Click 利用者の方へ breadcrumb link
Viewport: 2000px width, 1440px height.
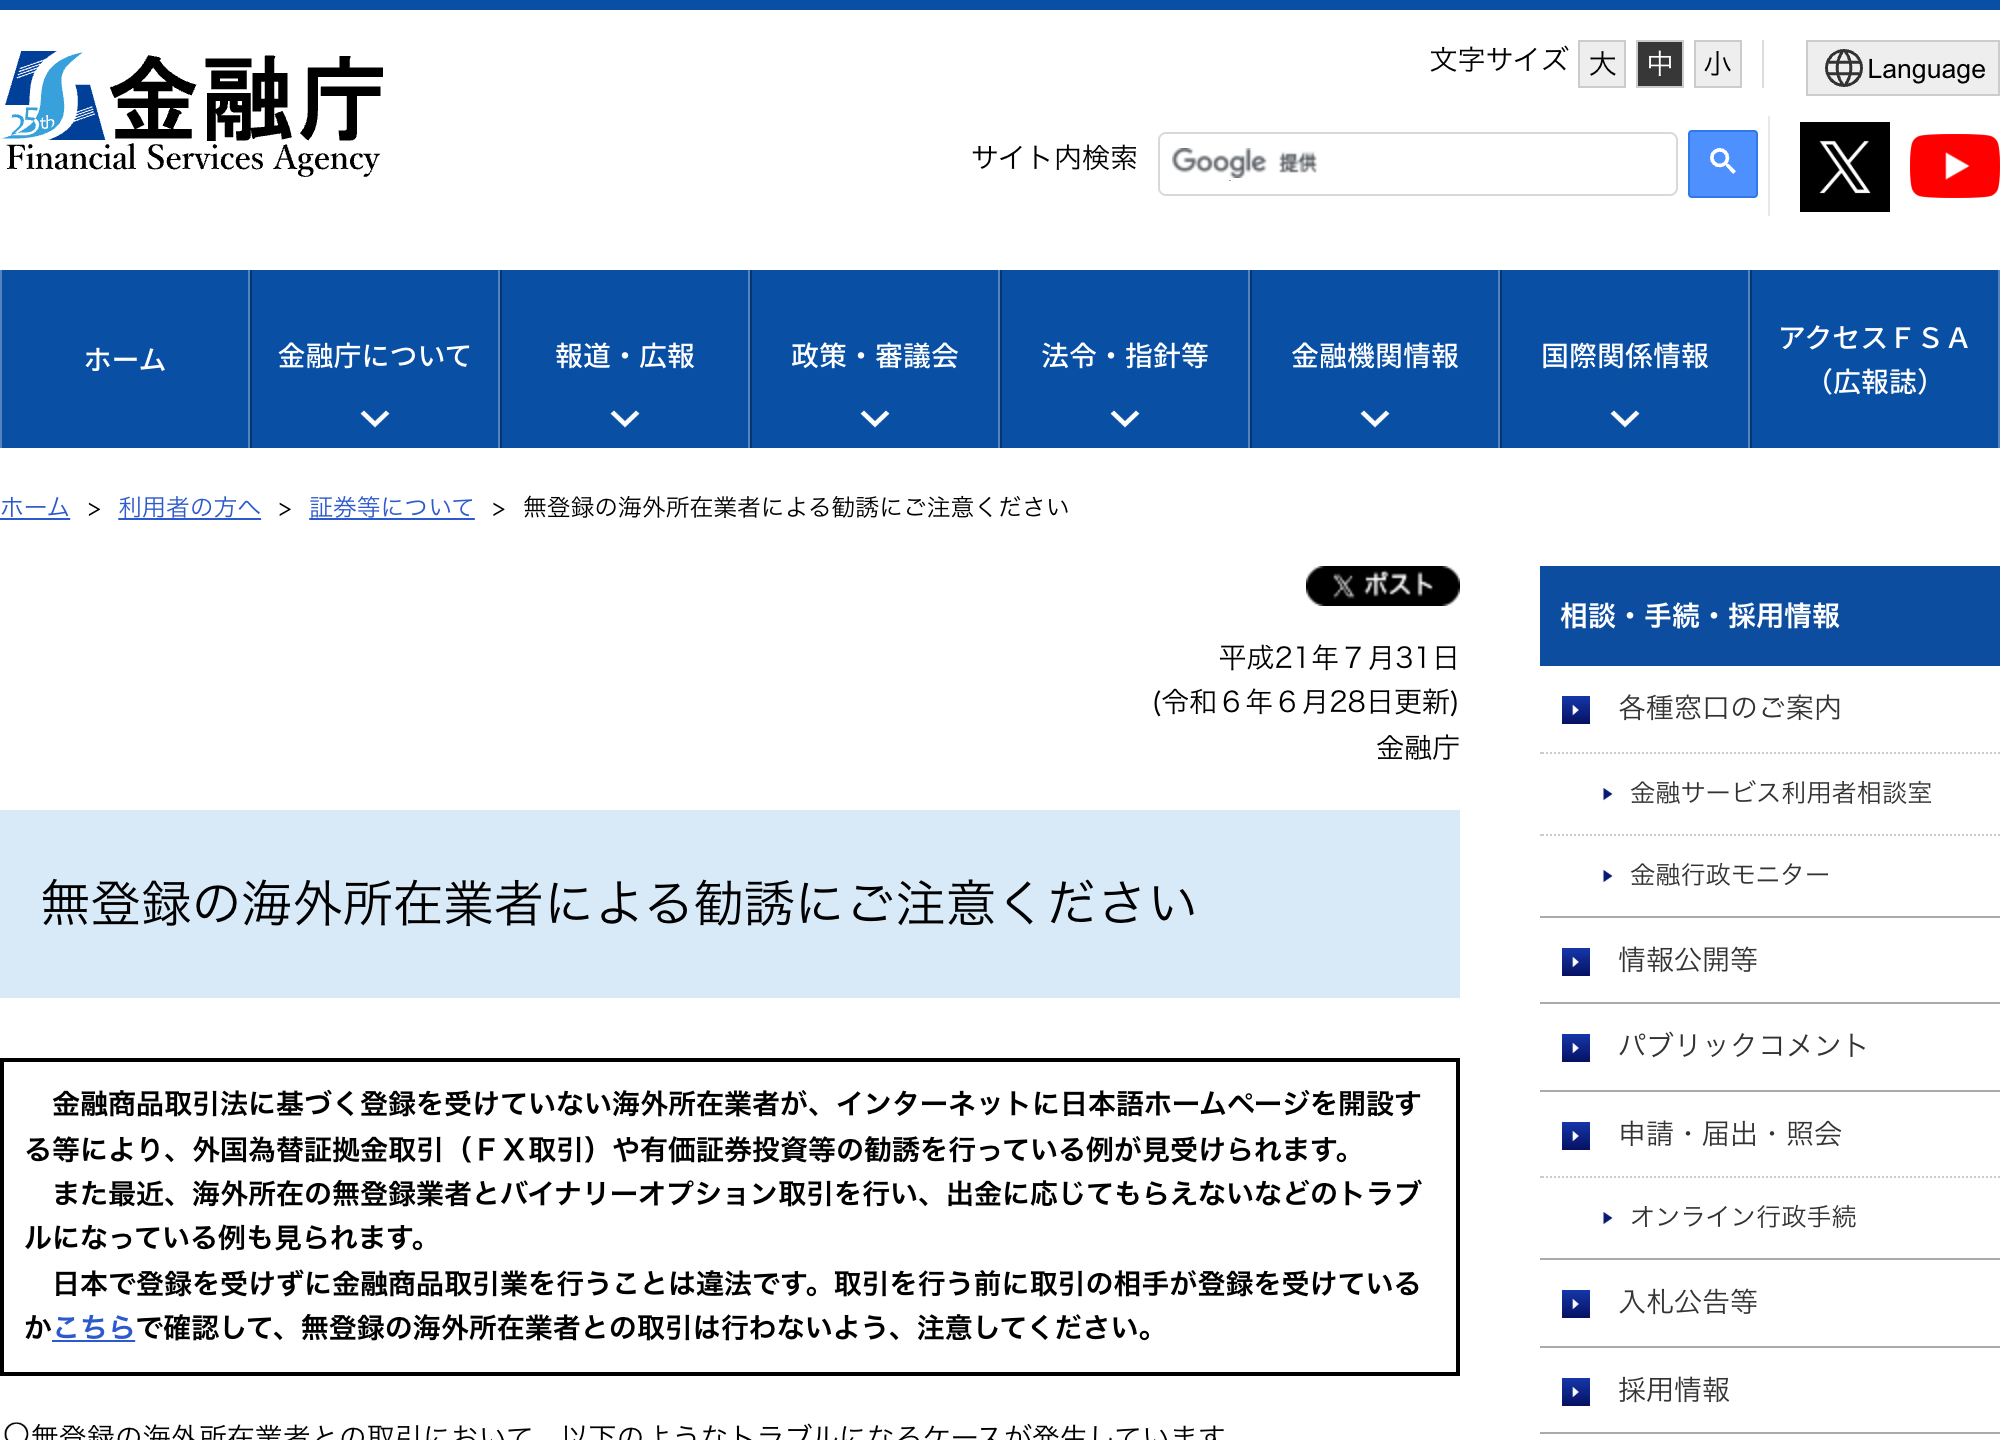[x=189, y=507]
